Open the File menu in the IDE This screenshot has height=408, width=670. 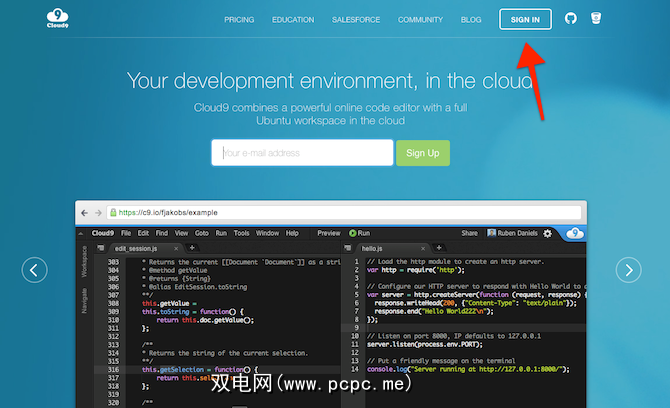127,233
